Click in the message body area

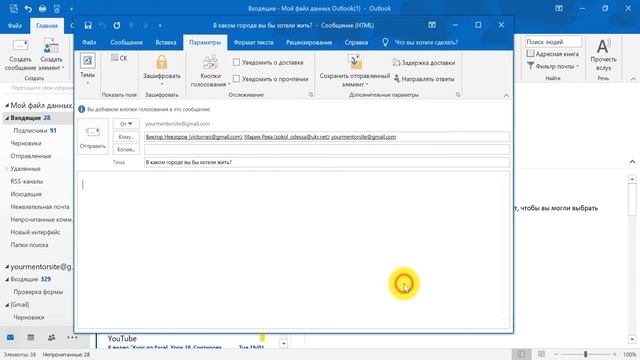(293, 249)
